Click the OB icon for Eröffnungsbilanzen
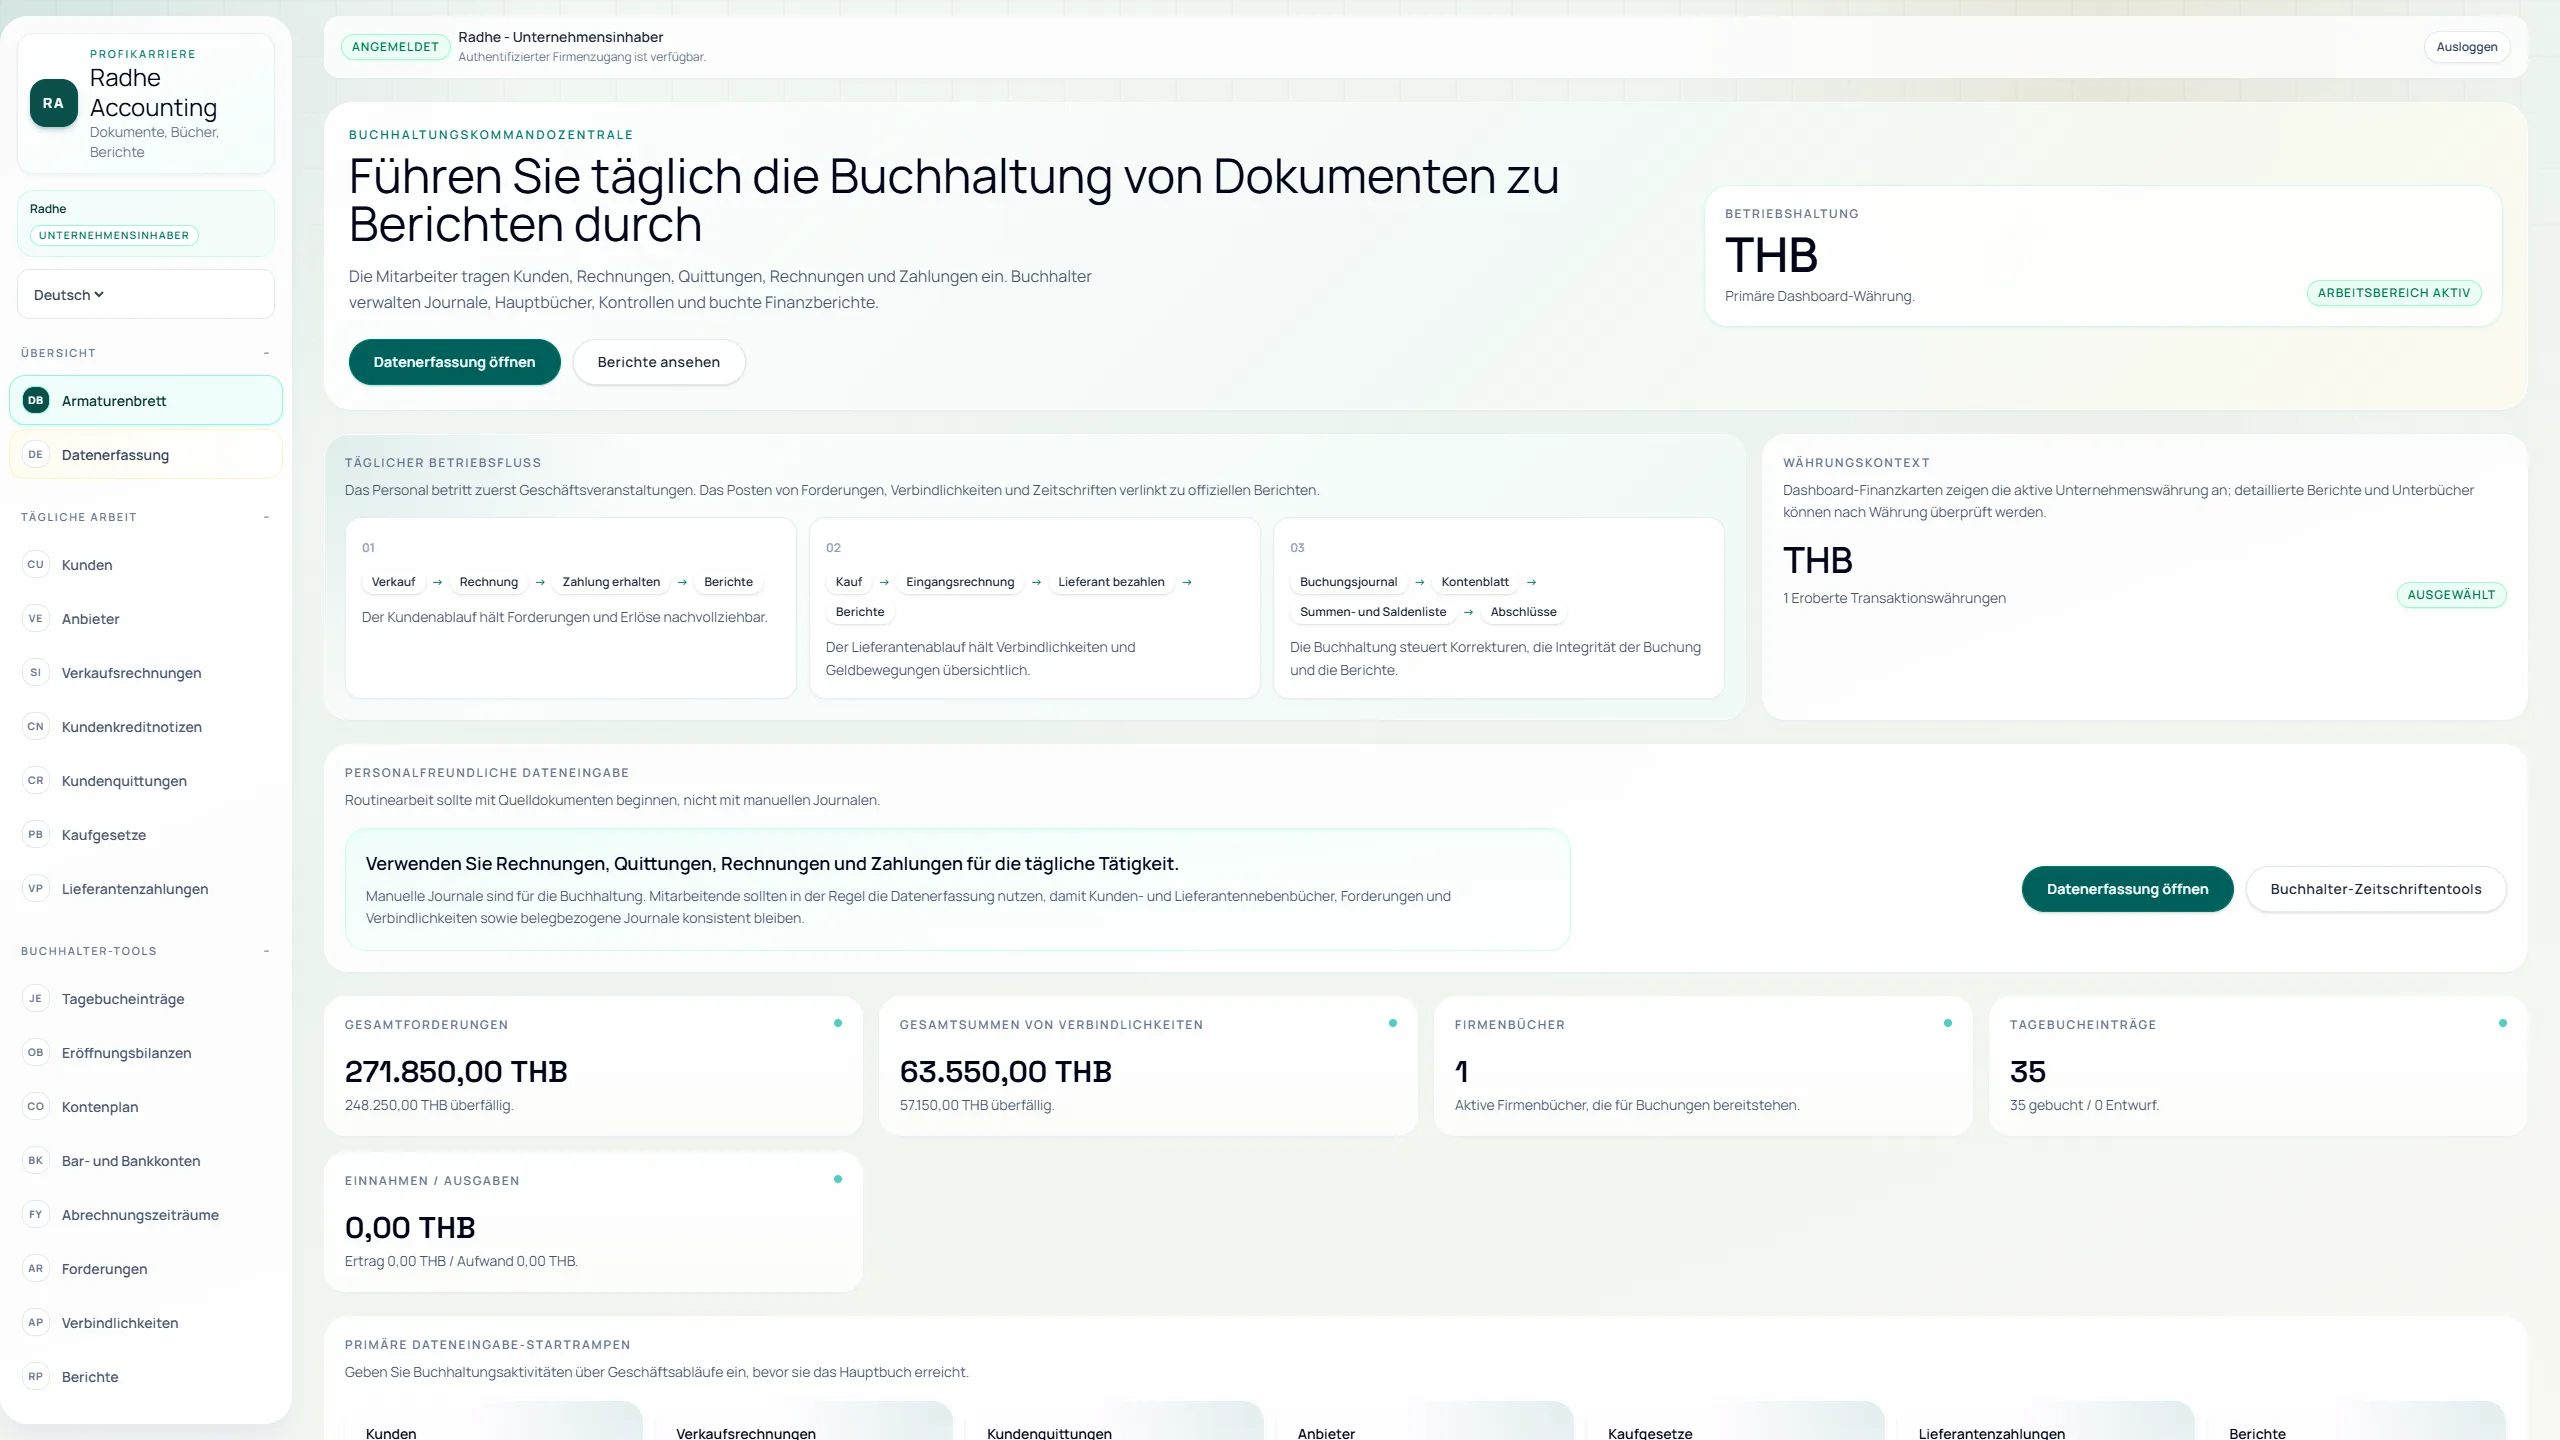 click(x=36, y=1052)
